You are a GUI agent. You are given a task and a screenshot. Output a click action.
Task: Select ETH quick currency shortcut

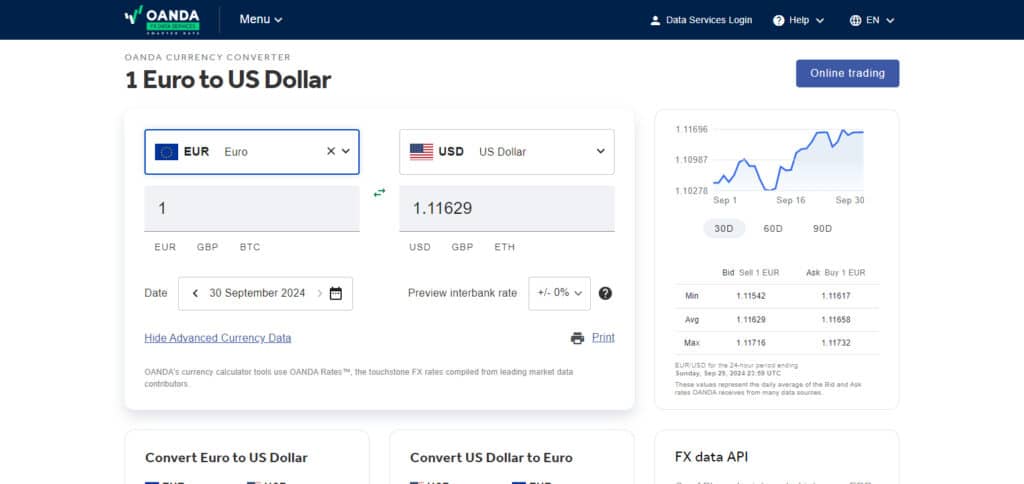[x=505, y=247]
